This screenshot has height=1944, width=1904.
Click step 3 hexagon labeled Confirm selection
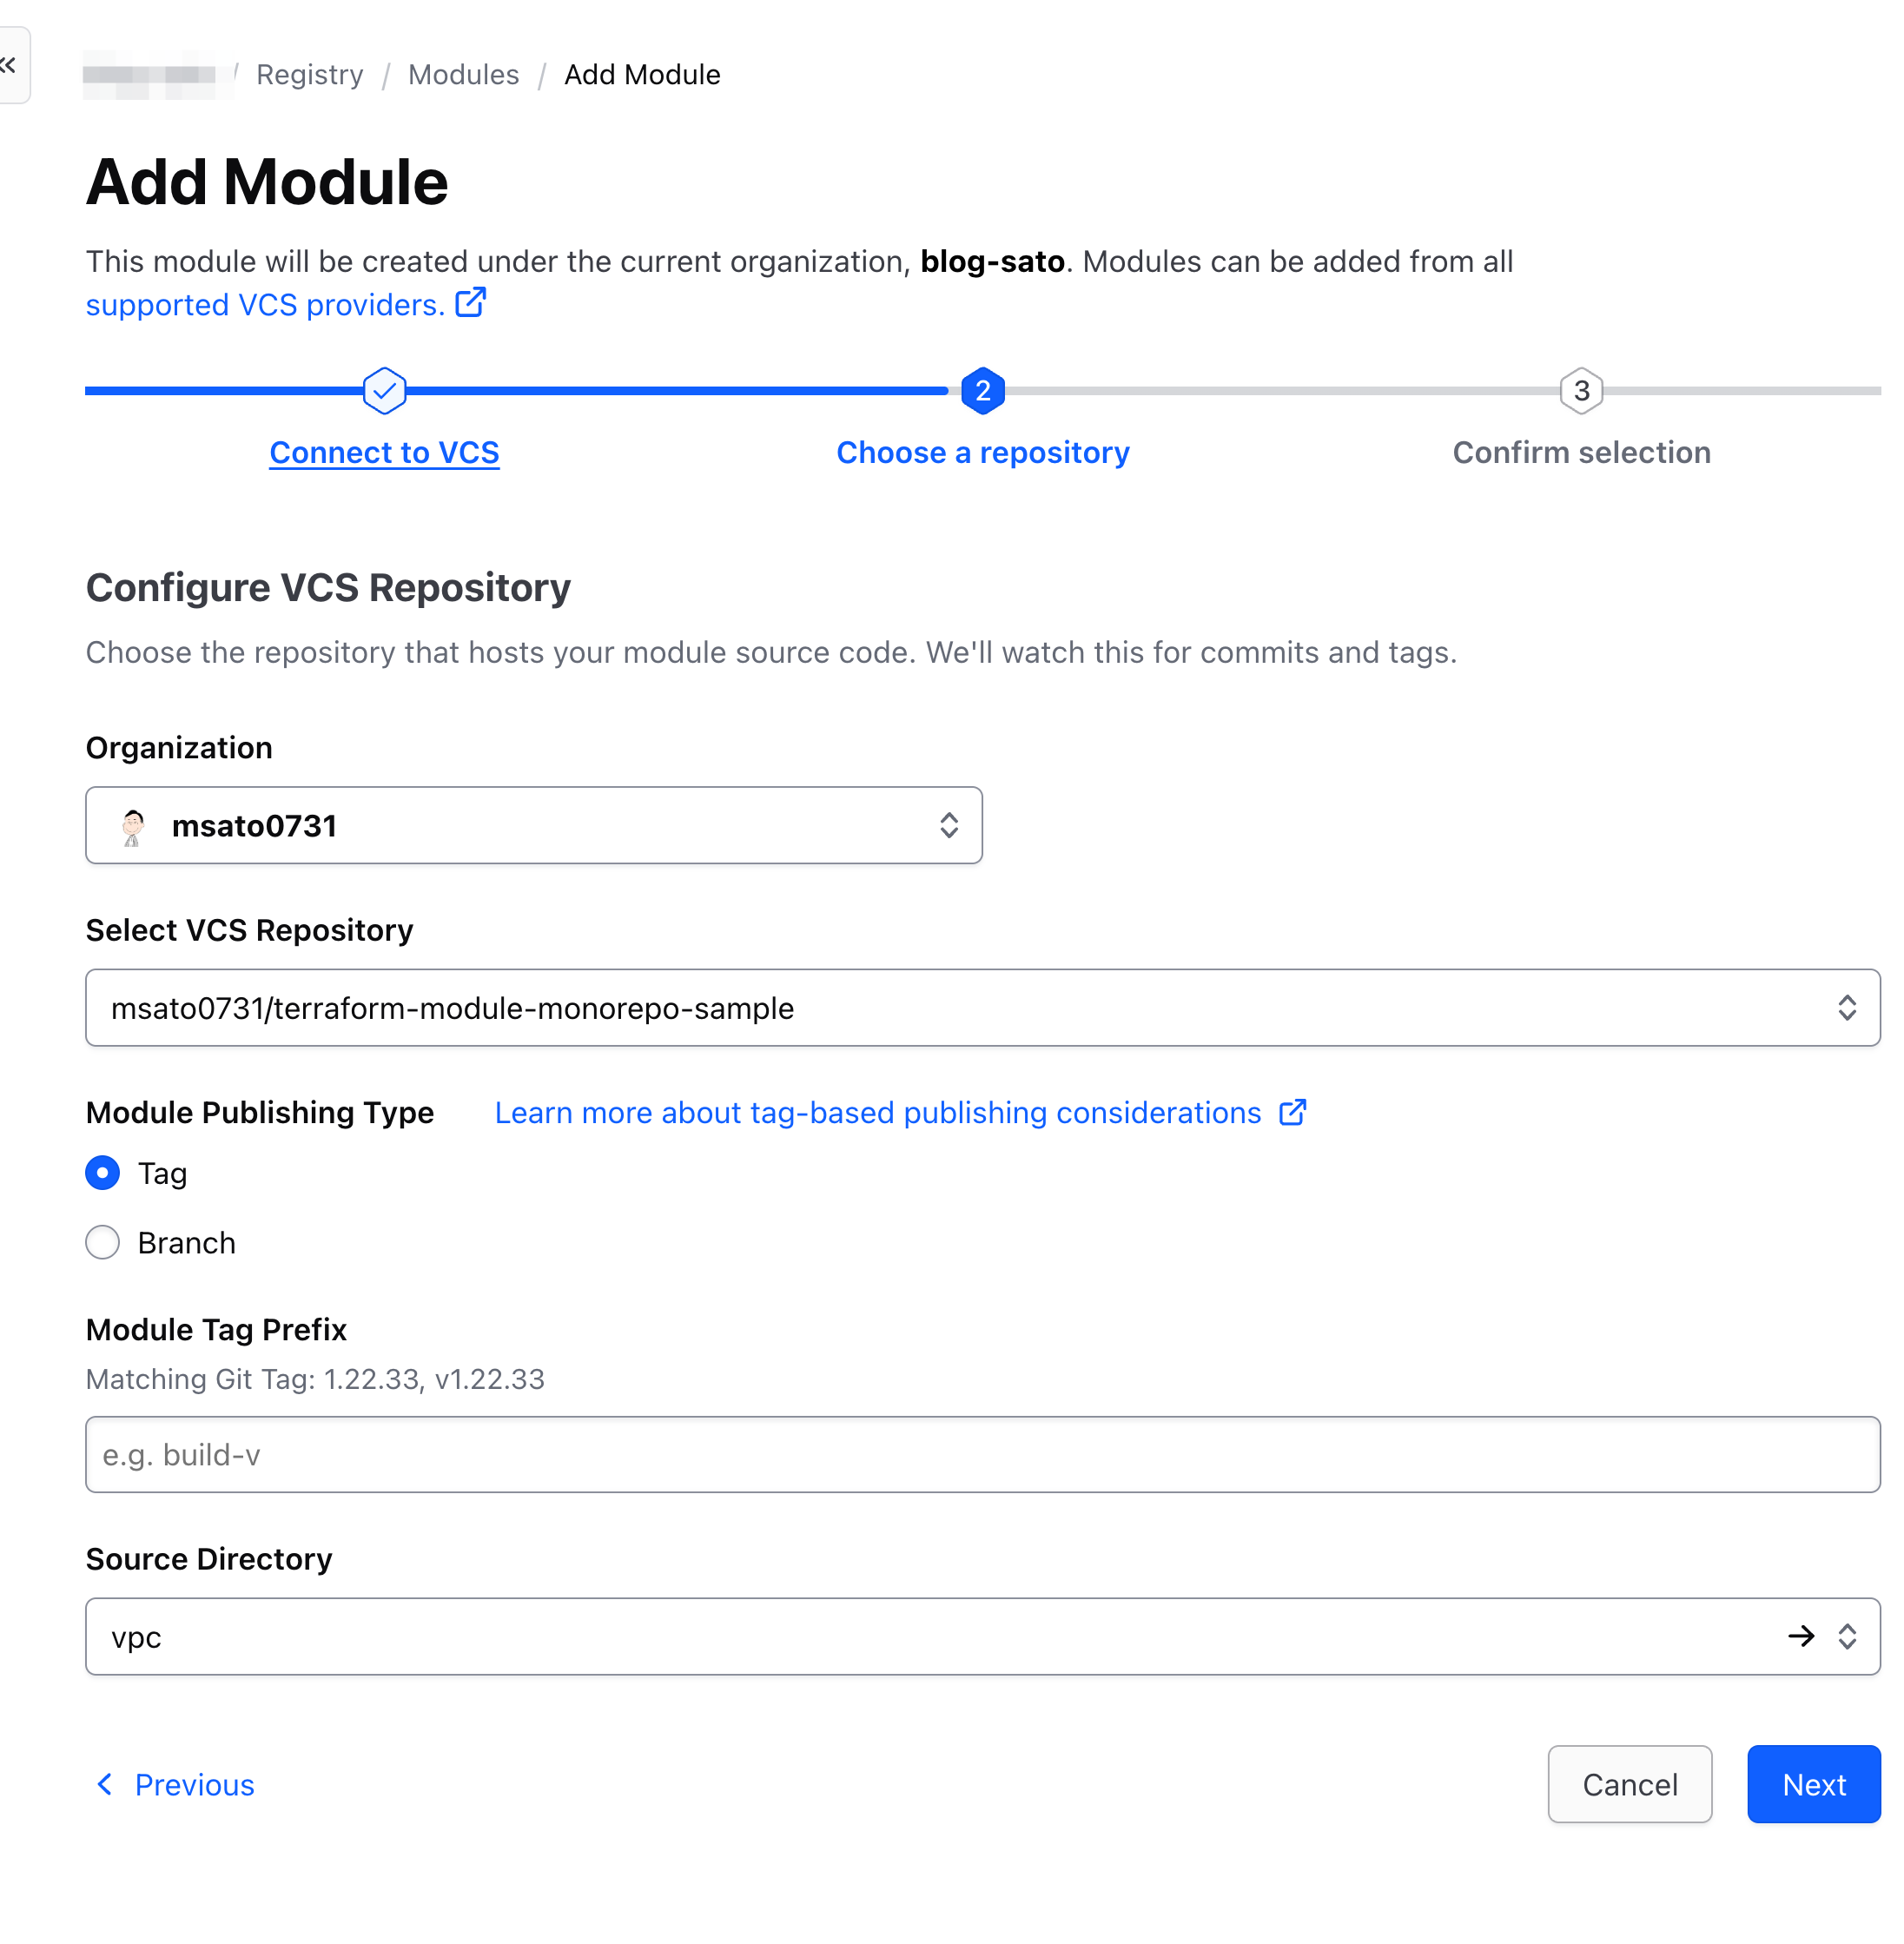click(1581, 390)
